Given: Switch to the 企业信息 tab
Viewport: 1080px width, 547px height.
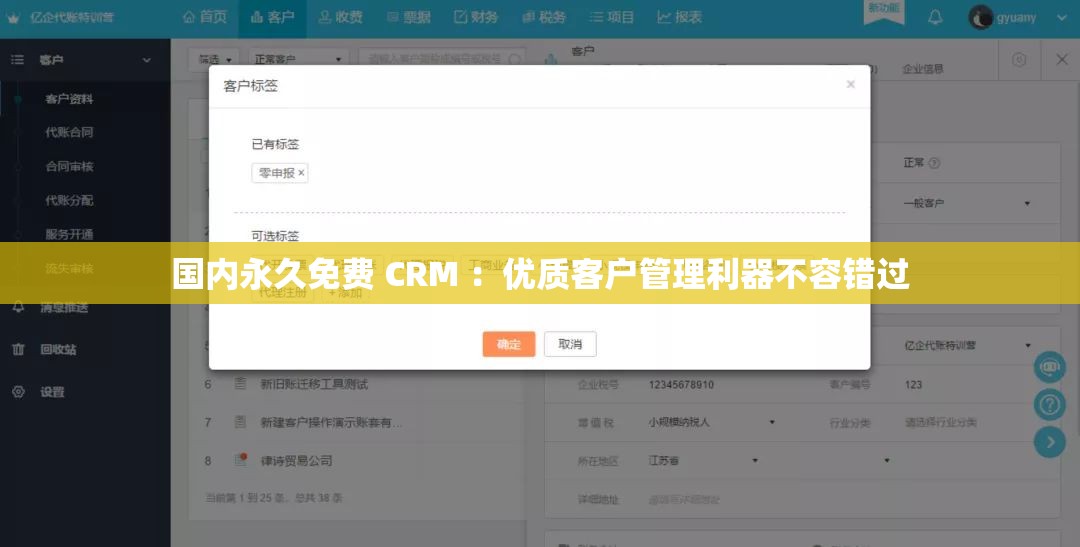Looking at the screenshot, I should point(923,69).
